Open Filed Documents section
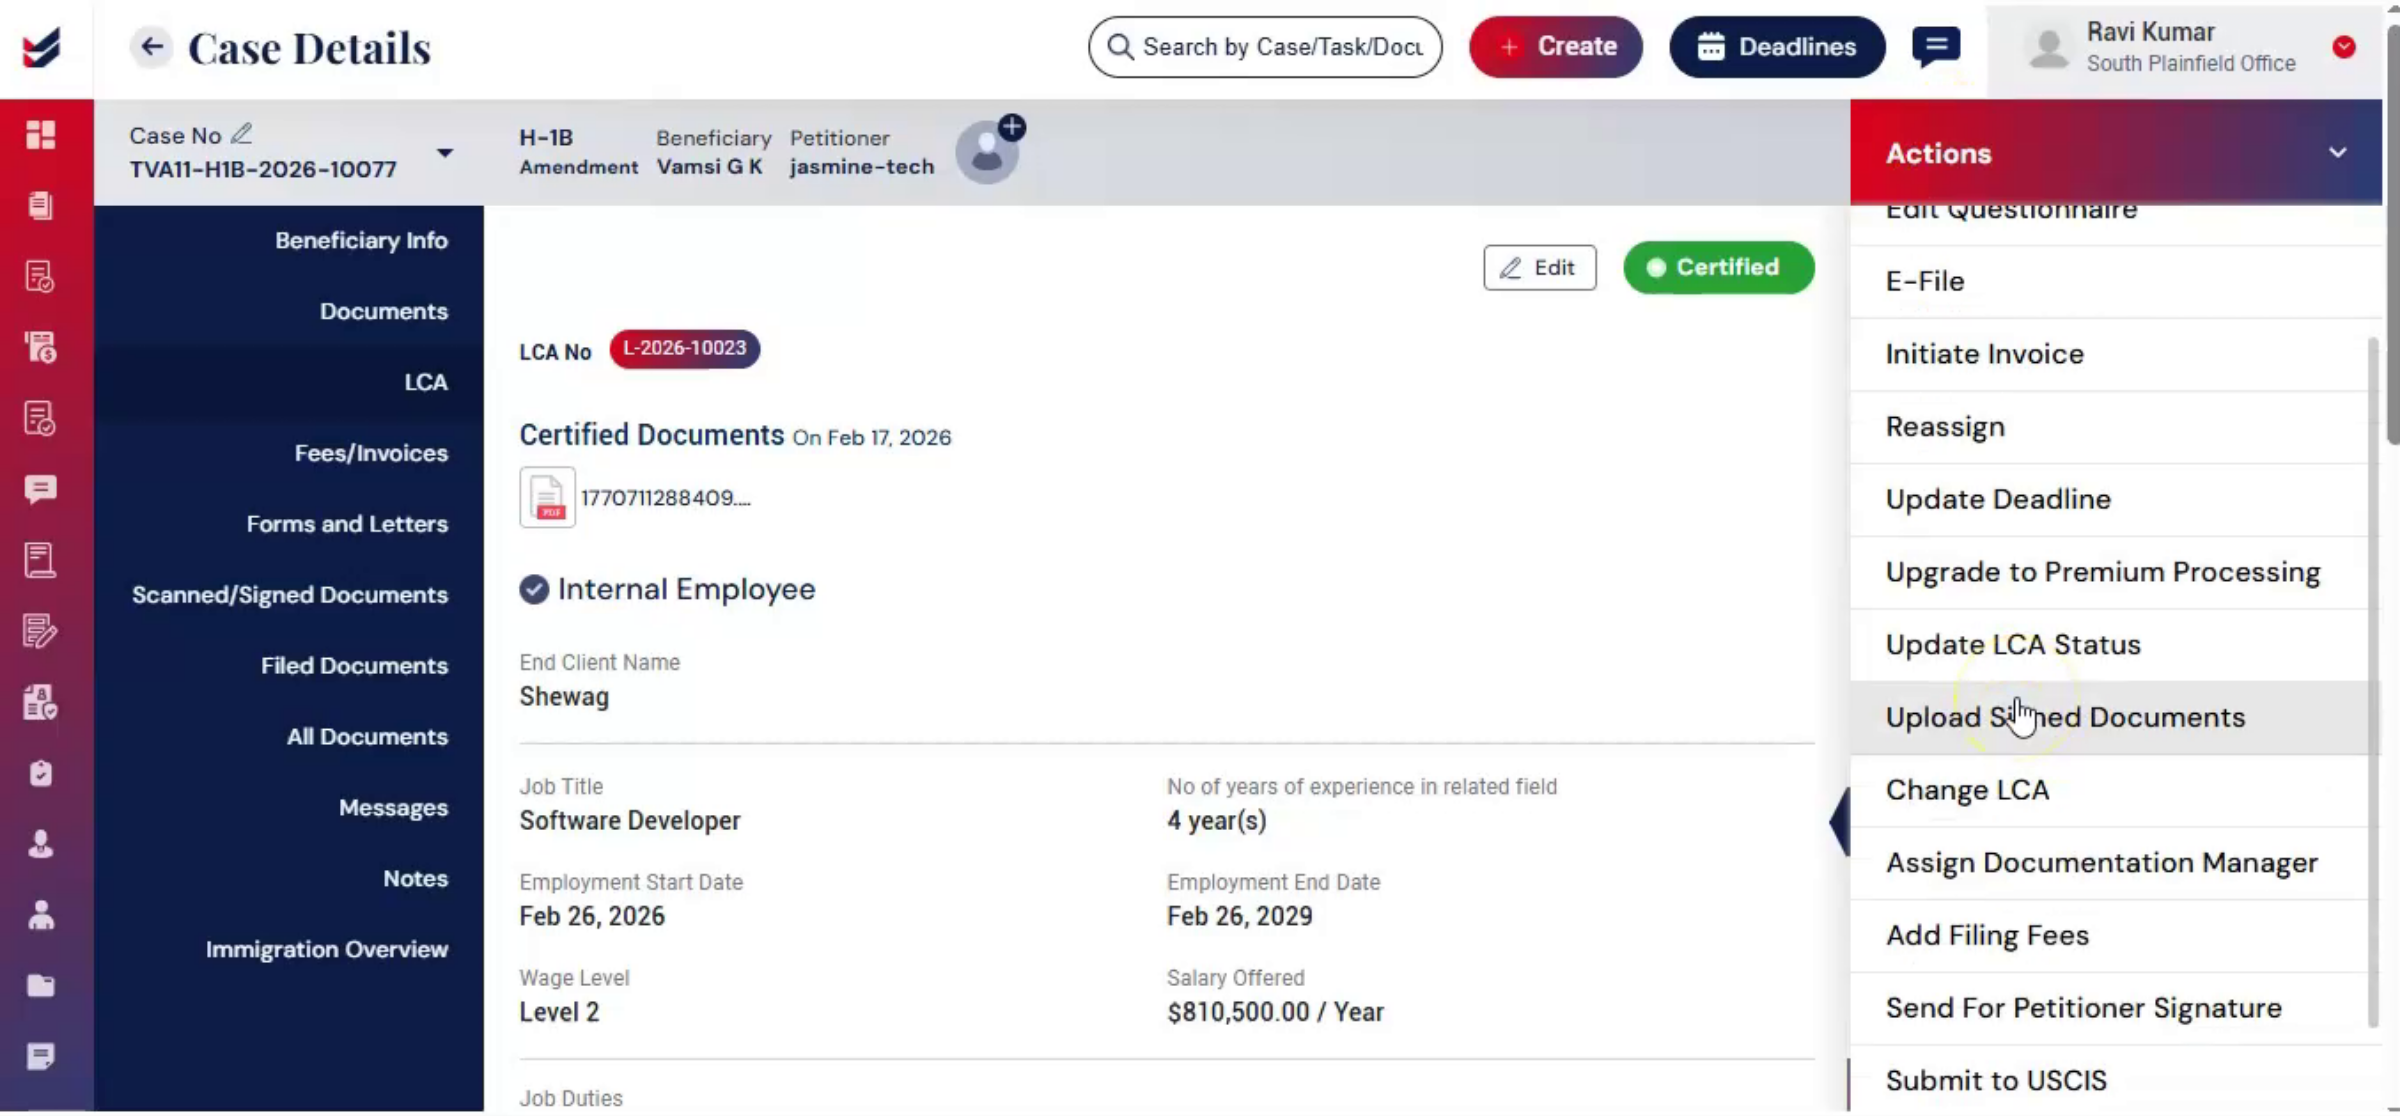 tap(354, 666)
